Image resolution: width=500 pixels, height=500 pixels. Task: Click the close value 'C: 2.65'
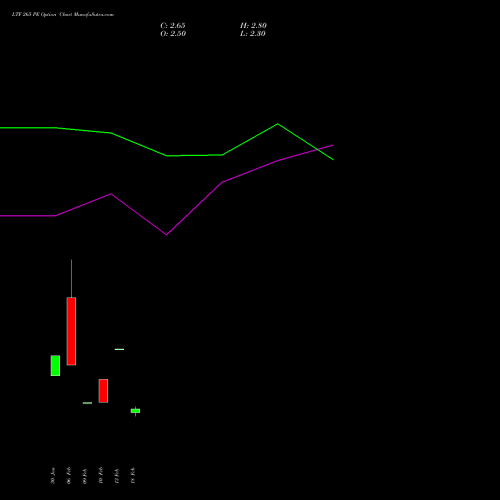coord(173,26)
